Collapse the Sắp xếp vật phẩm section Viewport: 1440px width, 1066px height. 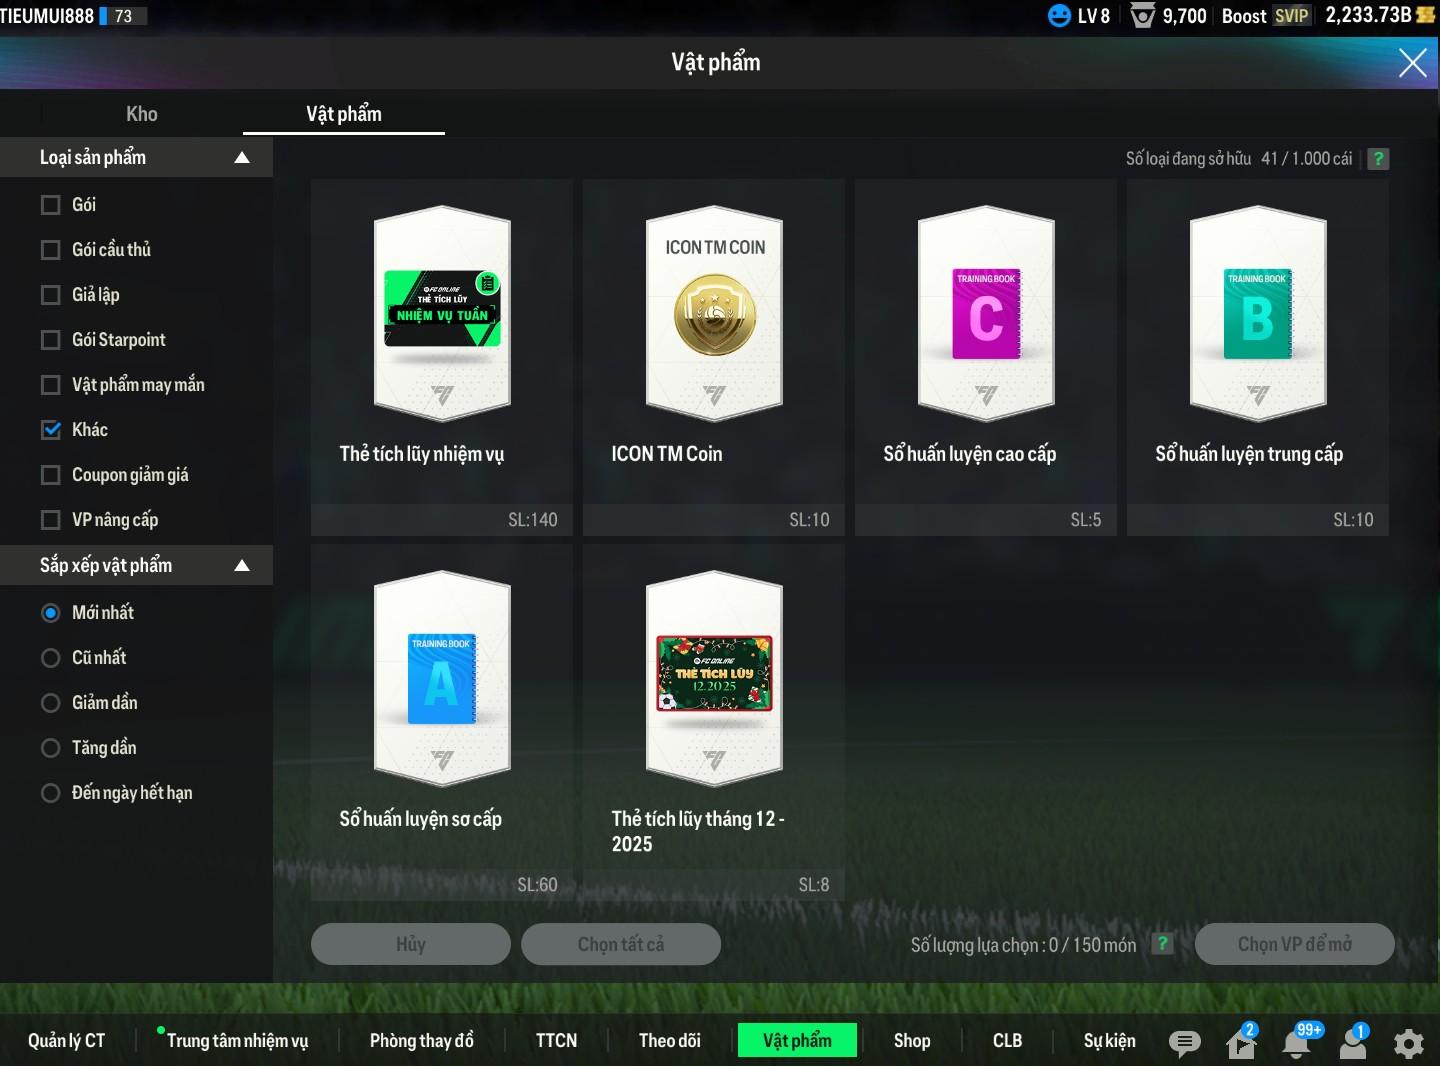tap(241, 566)
